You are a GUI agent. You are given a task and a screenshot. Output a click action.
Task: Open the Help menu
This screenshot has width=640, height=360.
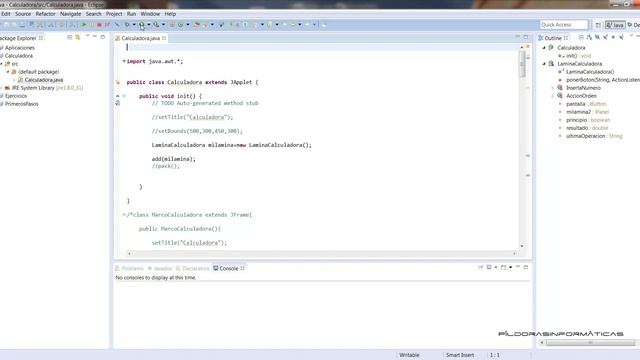pos(170,14)
